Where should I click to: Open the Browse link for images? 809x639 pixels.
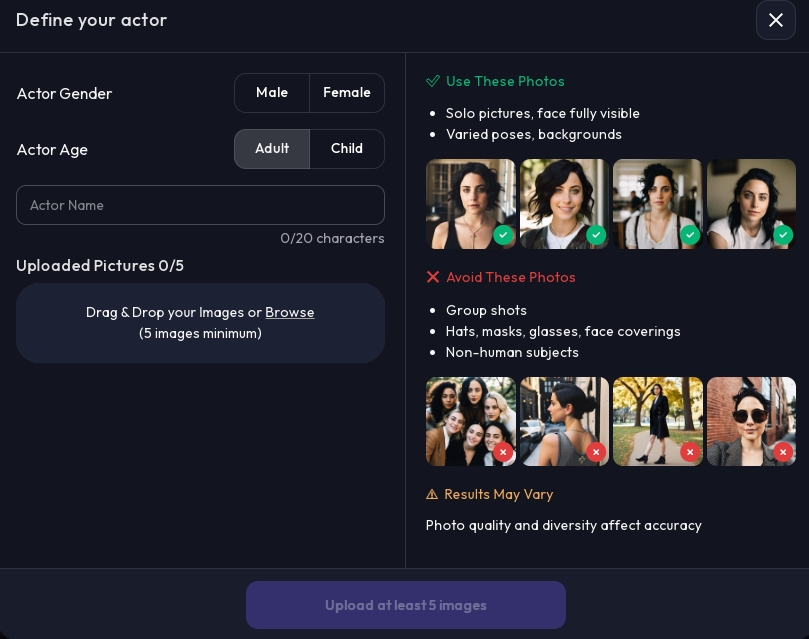tap(290, 313)
